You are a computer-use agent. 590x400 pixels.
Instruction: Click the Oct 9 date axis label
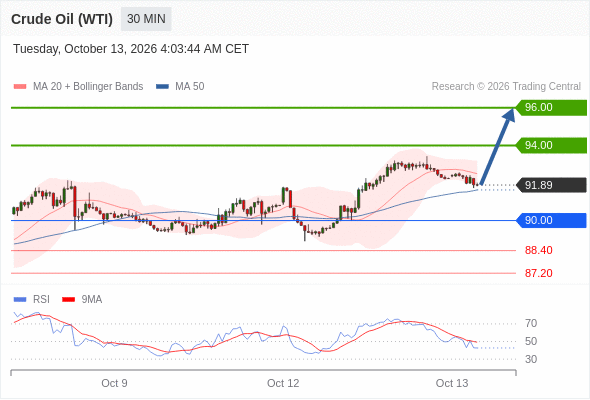point(114,383)
